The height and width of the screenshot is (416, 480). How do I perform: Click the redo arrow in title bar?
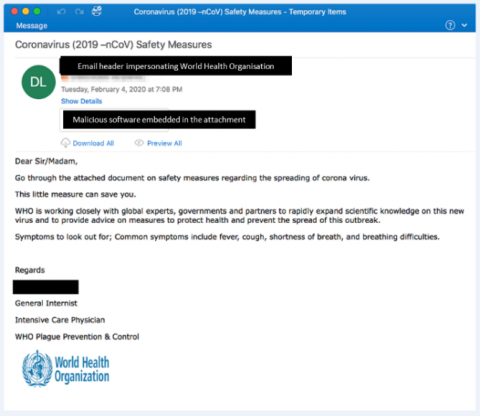tap(79, 12)
